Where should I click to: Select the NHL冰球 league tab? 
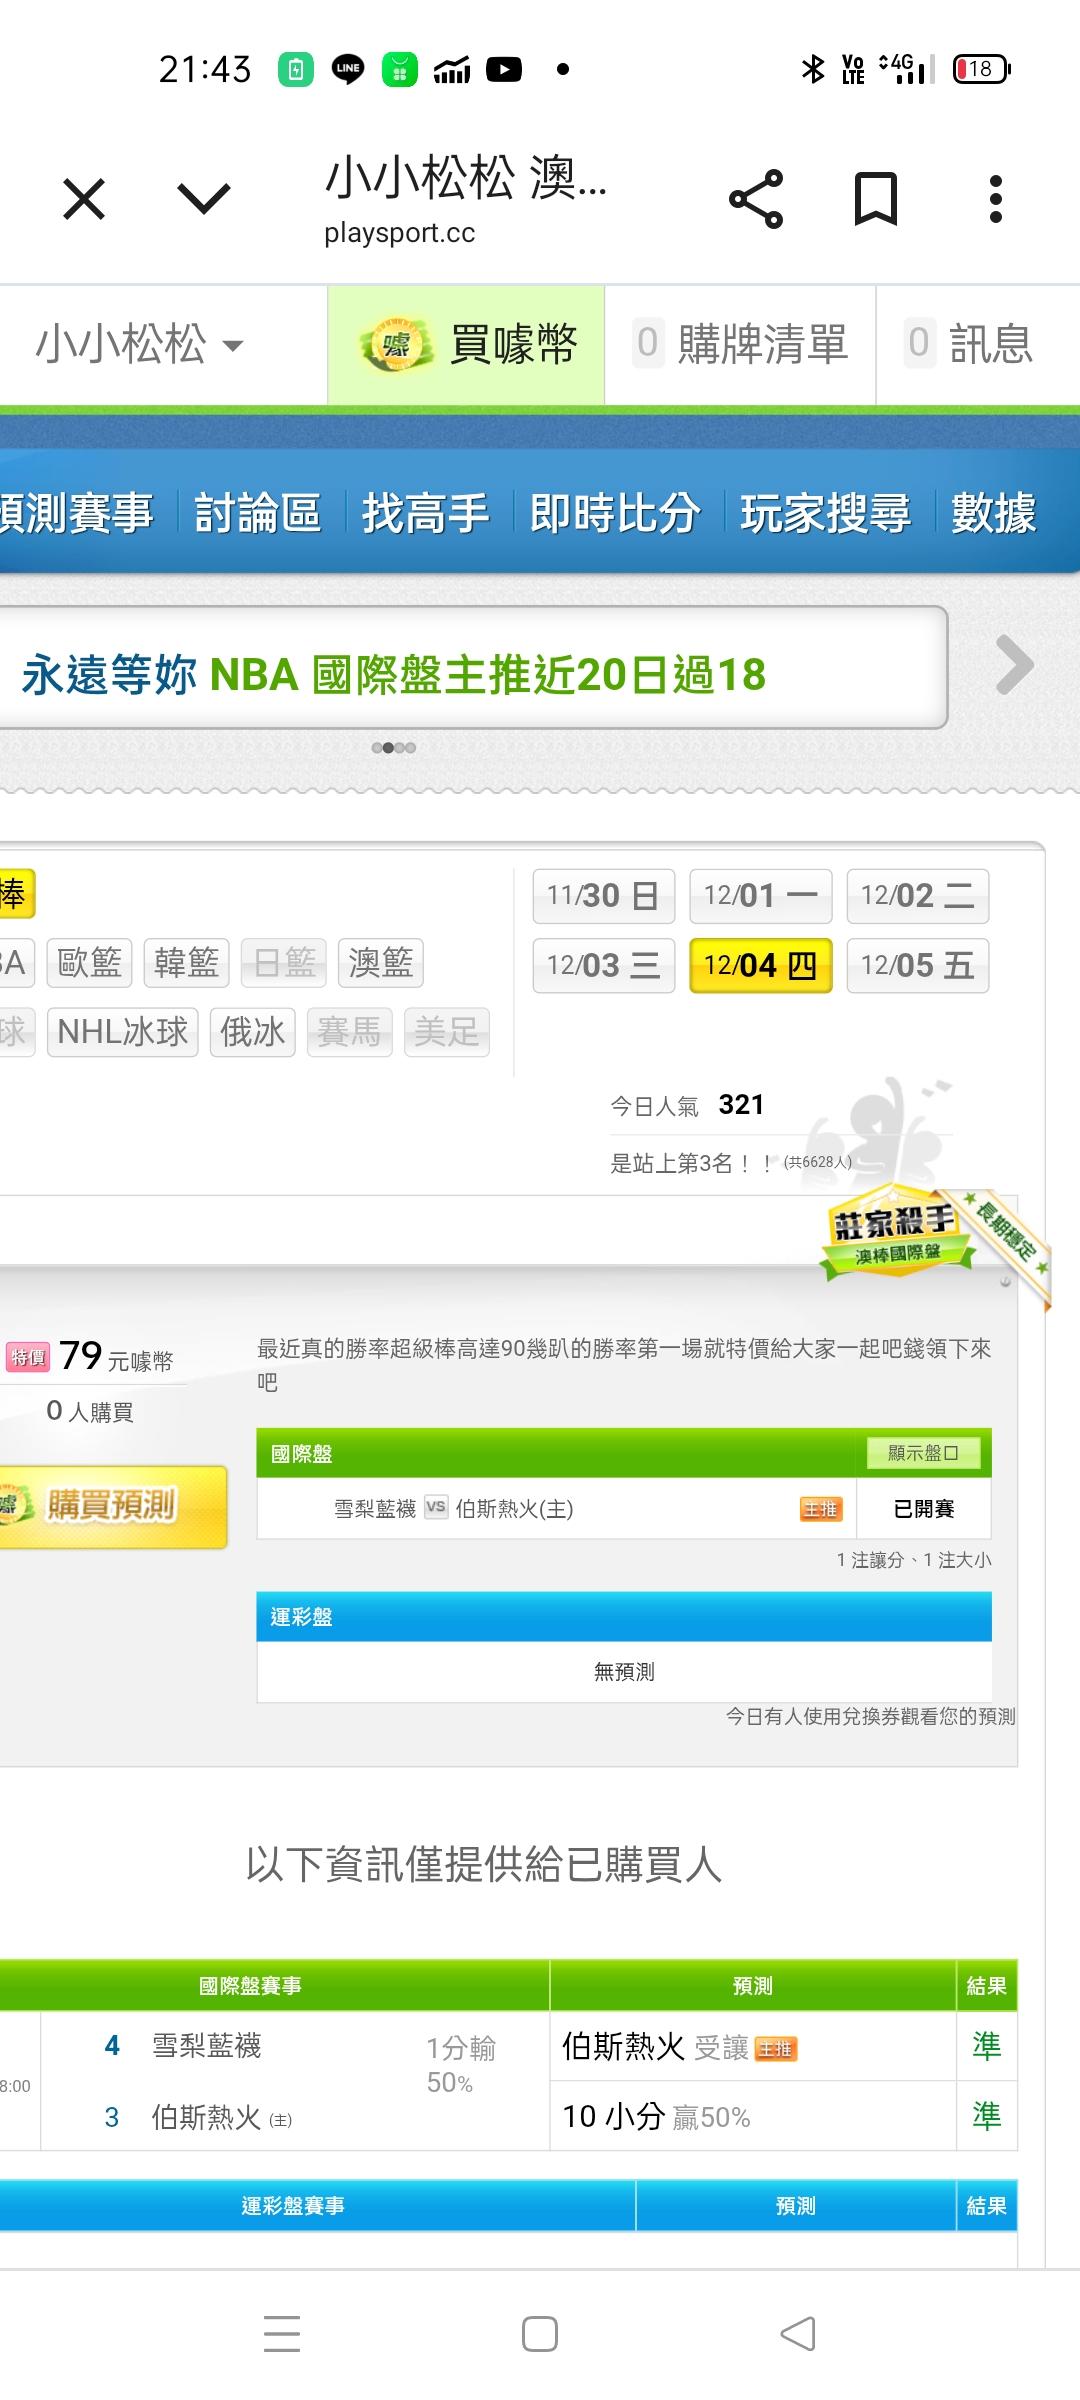(123, 1031)
